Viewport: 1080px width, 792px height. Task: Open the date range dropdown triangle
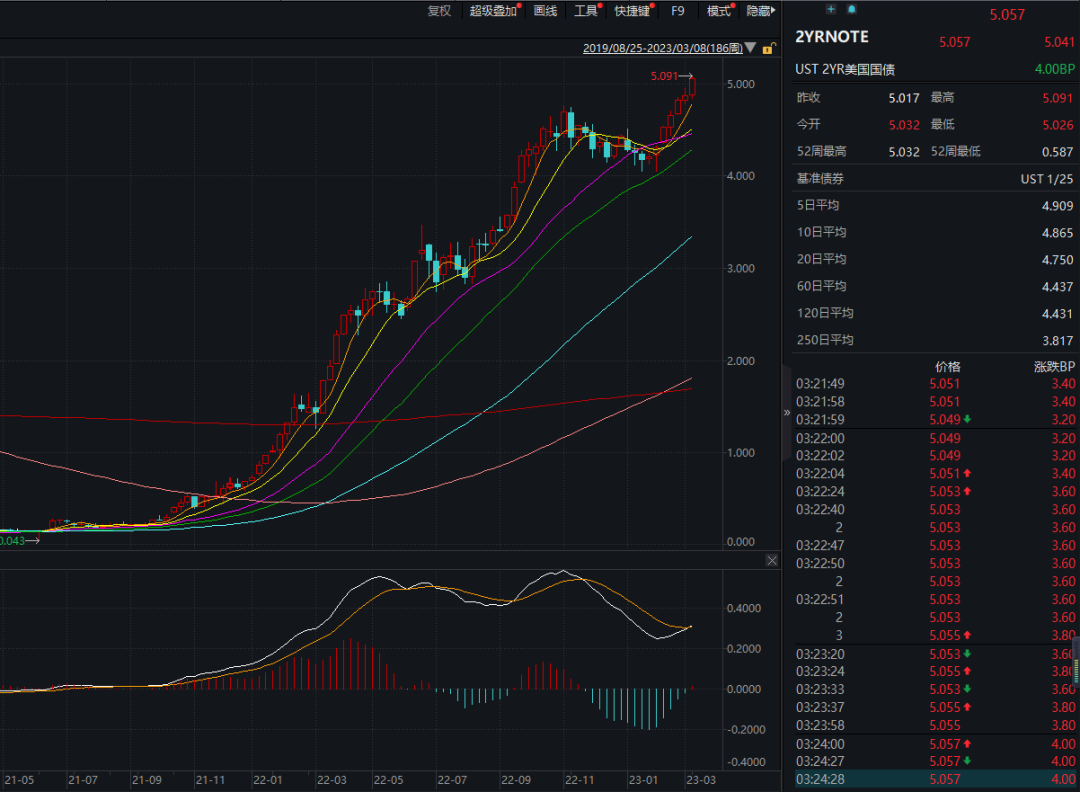pos(751,48)
